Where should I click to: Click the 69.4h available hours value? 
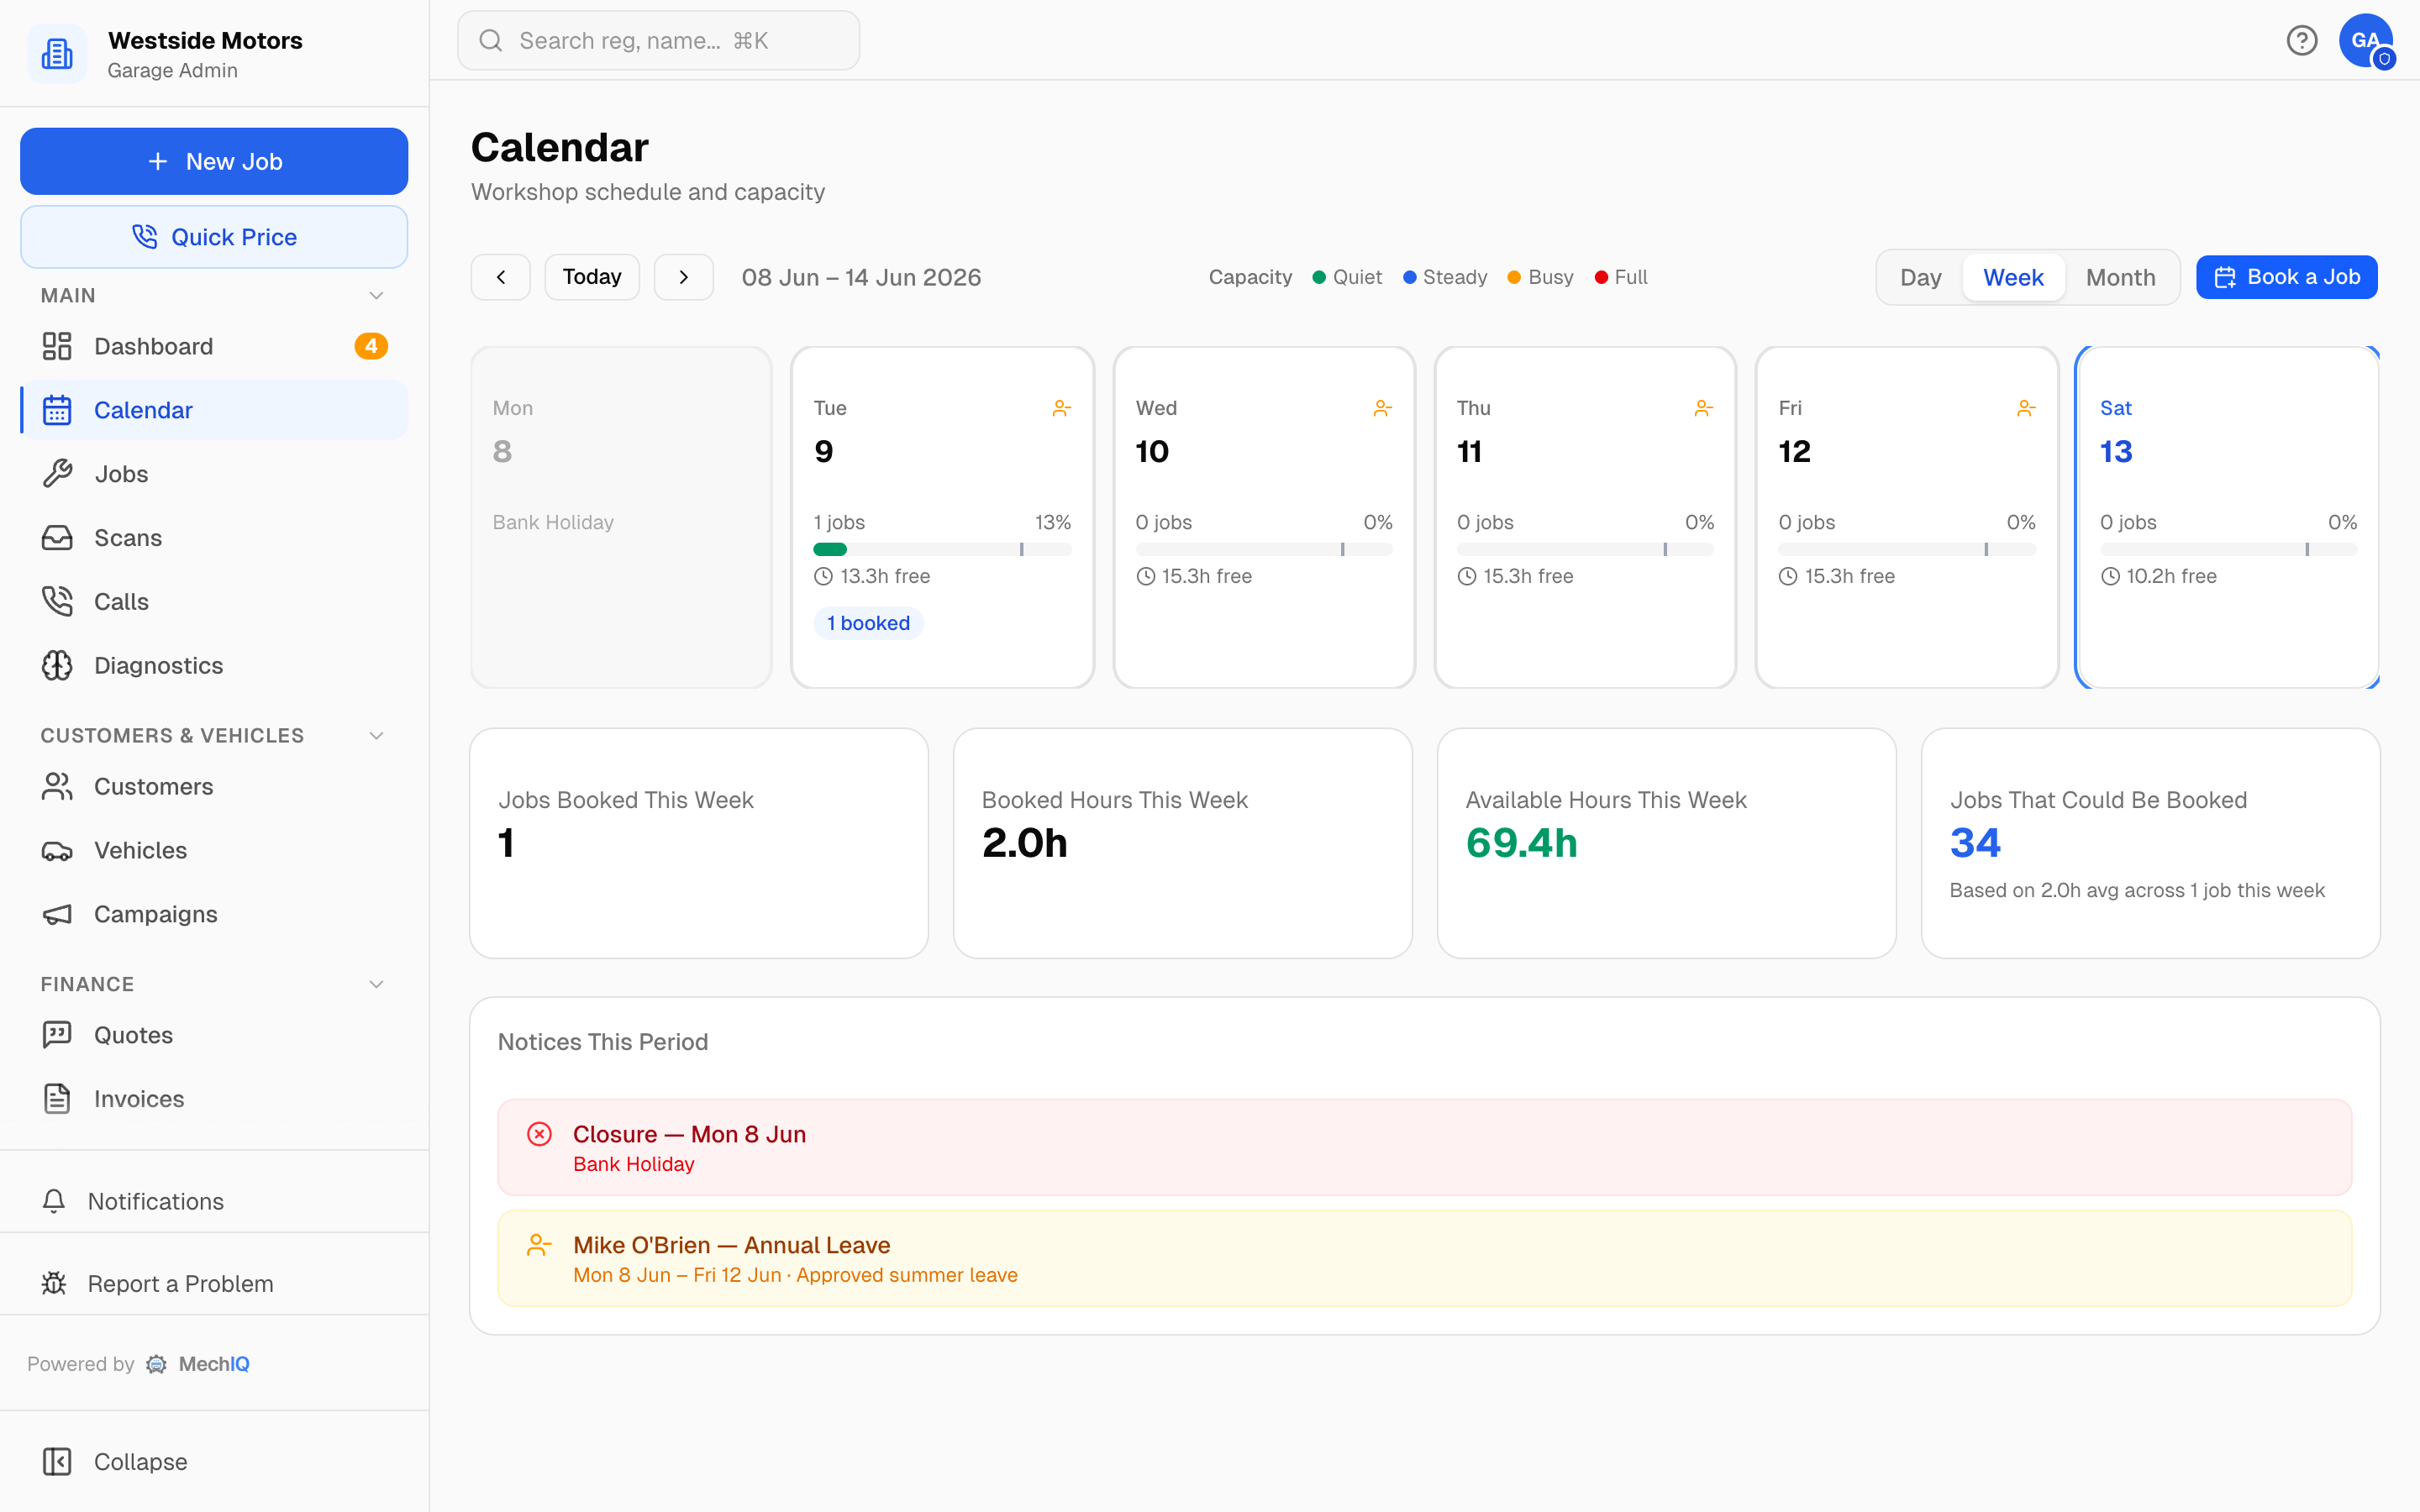pyautogui.click(x=1521, y=843)
